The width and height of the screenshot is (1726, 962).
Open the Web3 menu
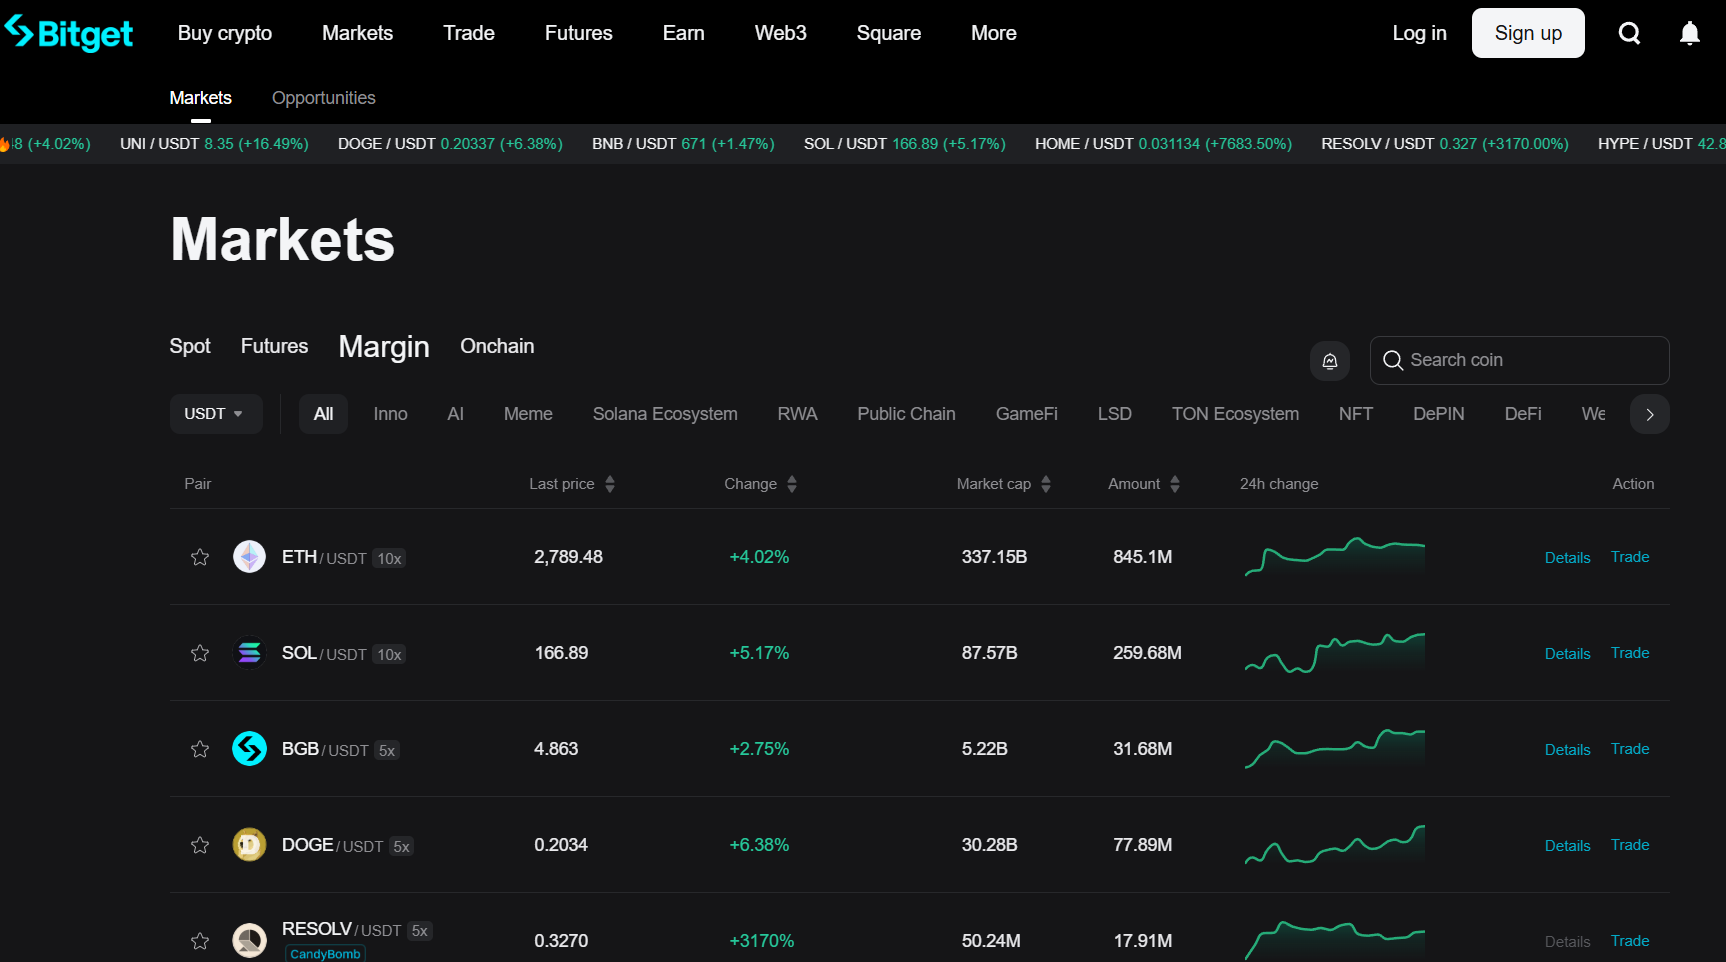(x=781, y=33)
